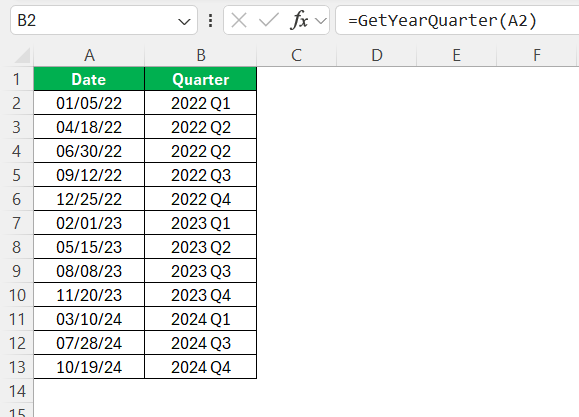Select cell with date 03/10/24
Screen dimensions: 579x417
click(x=89, y=319)
